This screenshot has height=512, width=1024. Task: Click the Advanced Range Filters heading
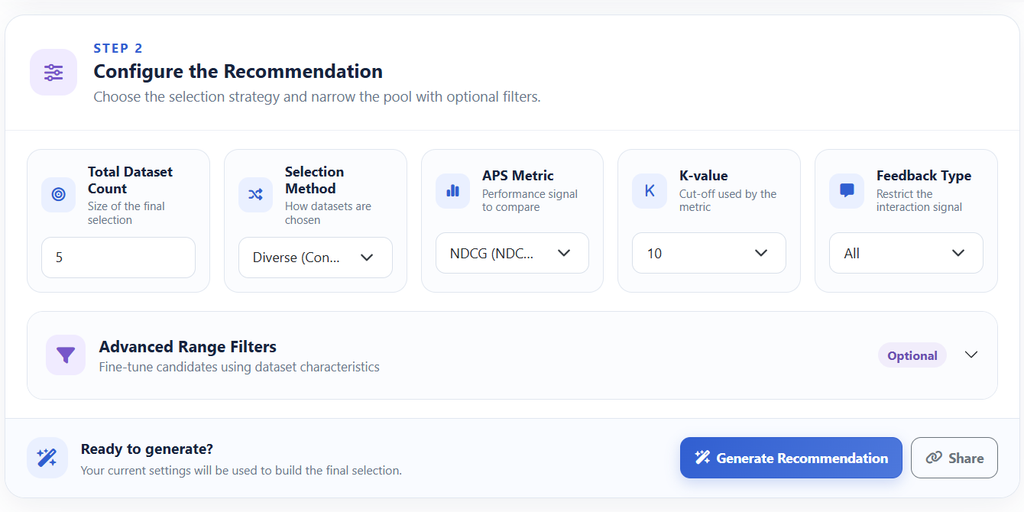tap(187, 346)
